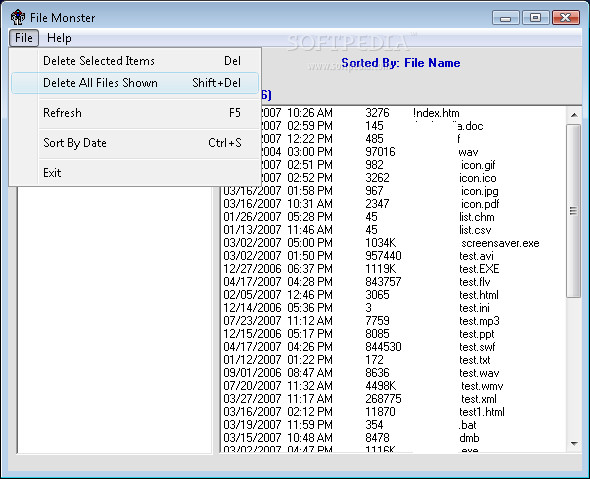
Task: Click the a.doc file row
Action: tap(393, 126)
